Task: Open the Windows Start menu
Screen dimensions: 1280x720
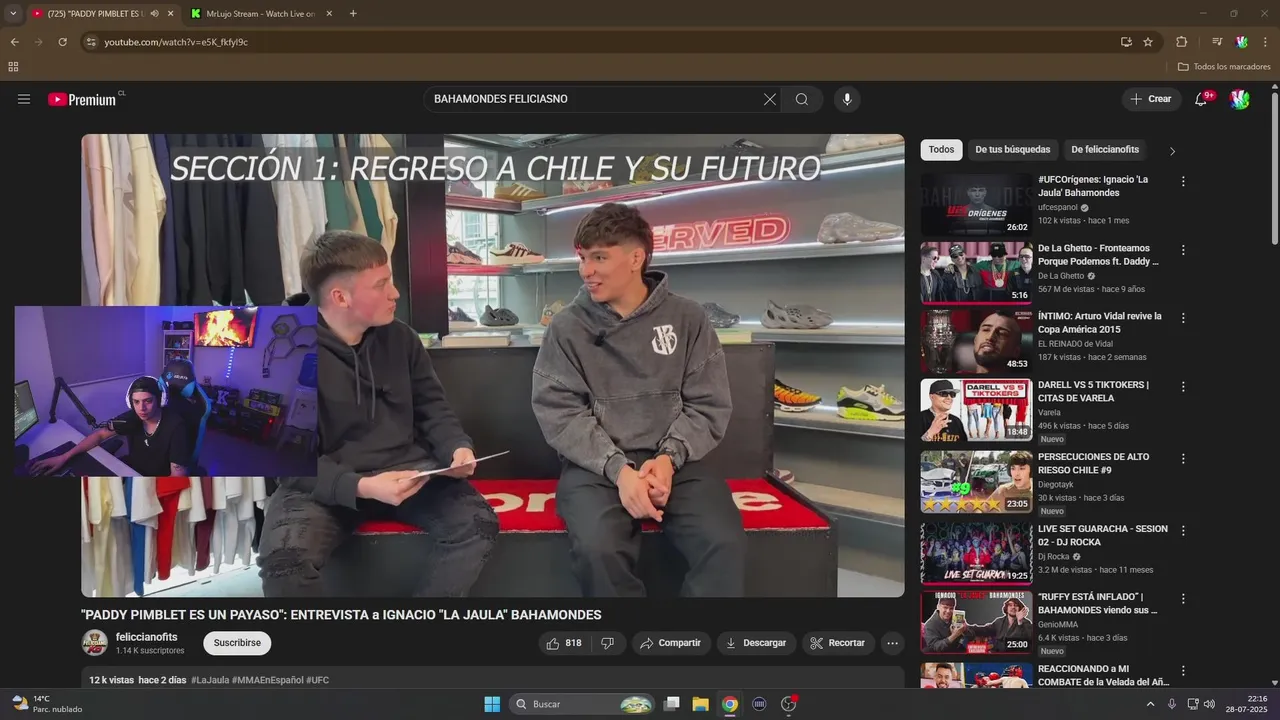Action: coord(492,704)
